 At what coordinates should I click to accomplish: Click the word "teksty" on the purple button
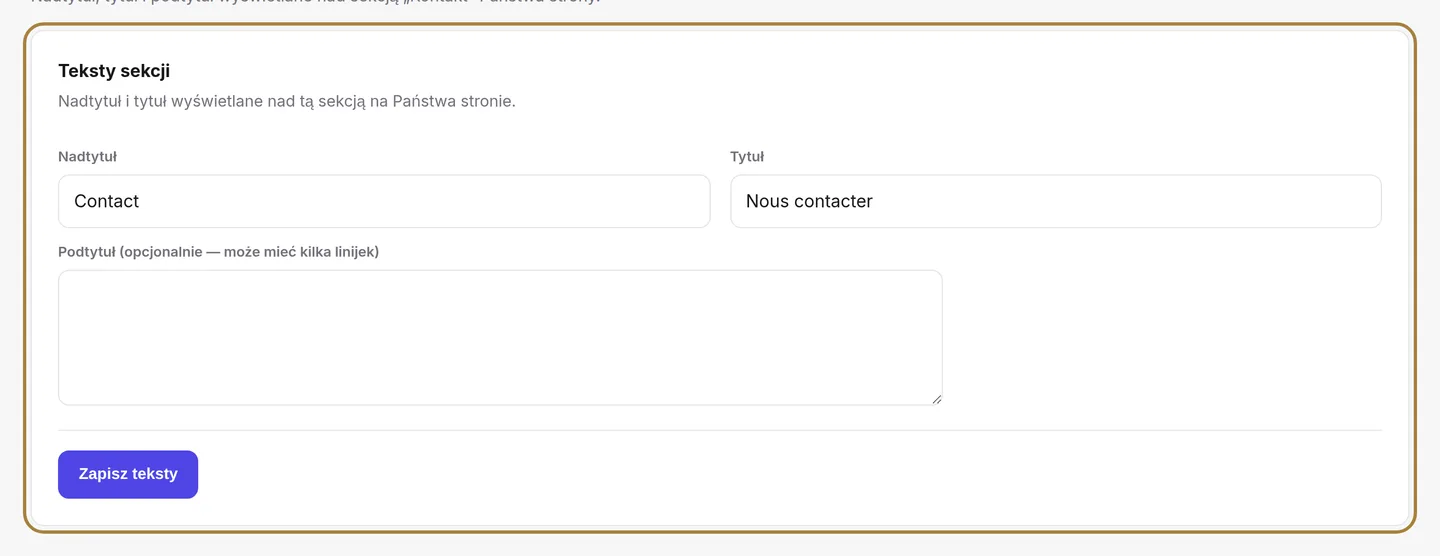click(153, 474)
